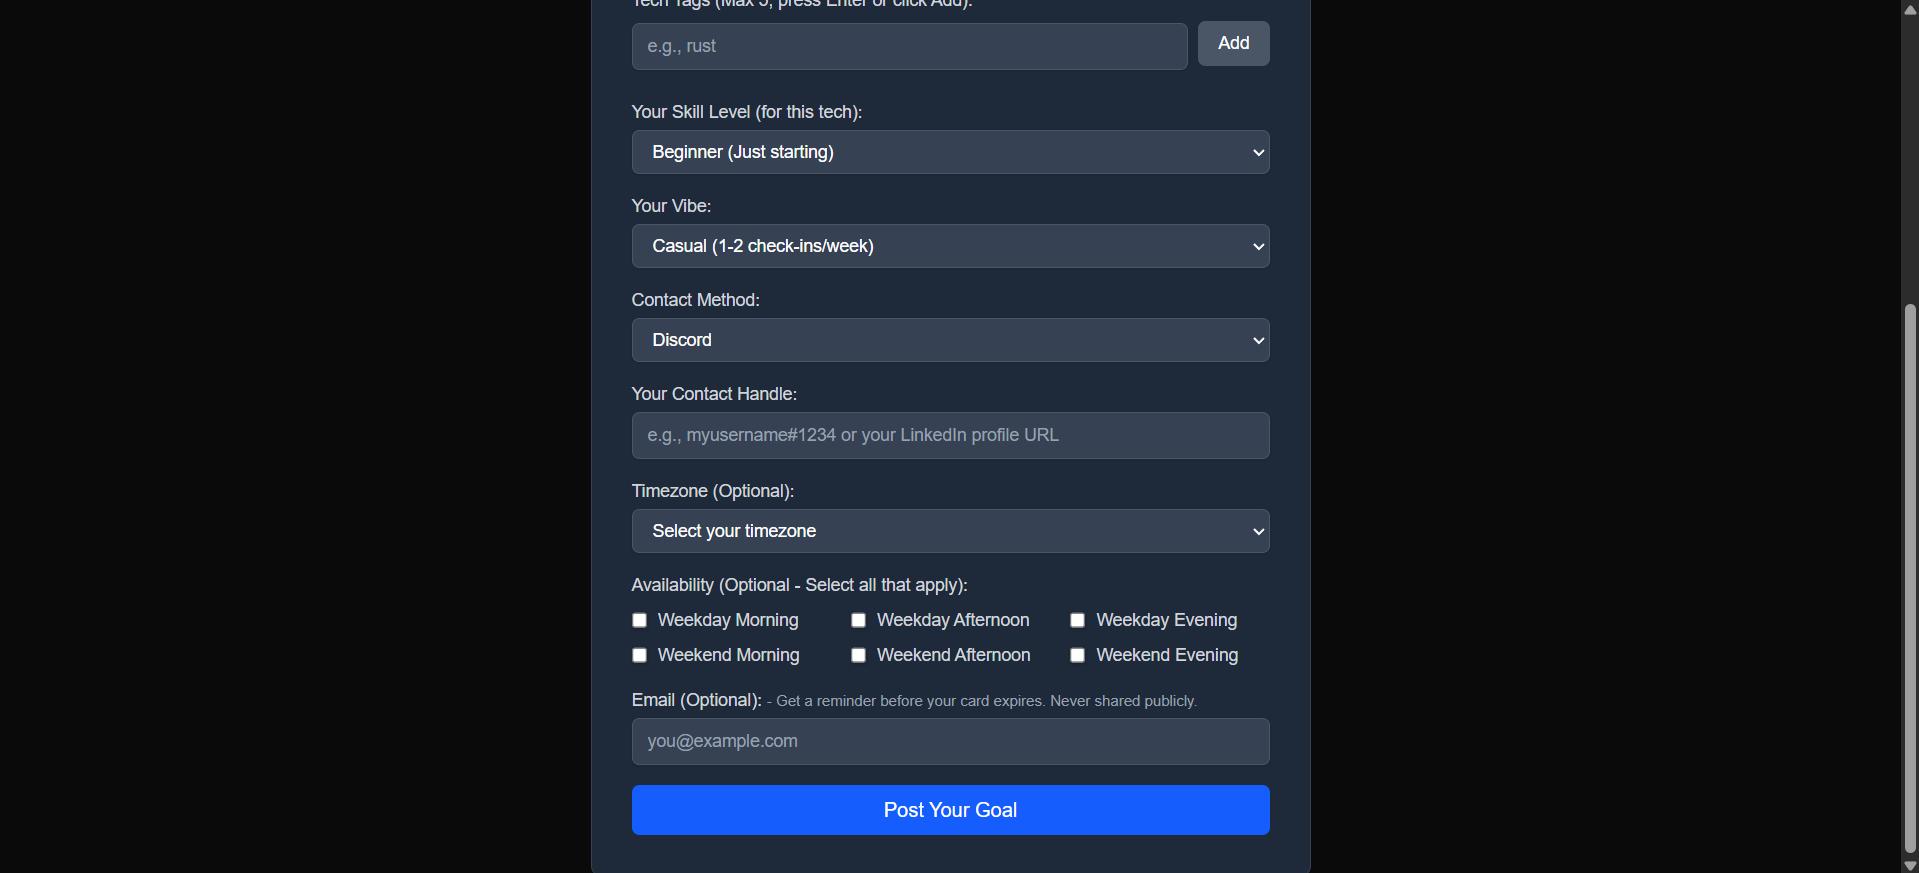1919x873 pixels.
Task: Click the Contact Method dropdown arrow
Action: pos(1257,340)
